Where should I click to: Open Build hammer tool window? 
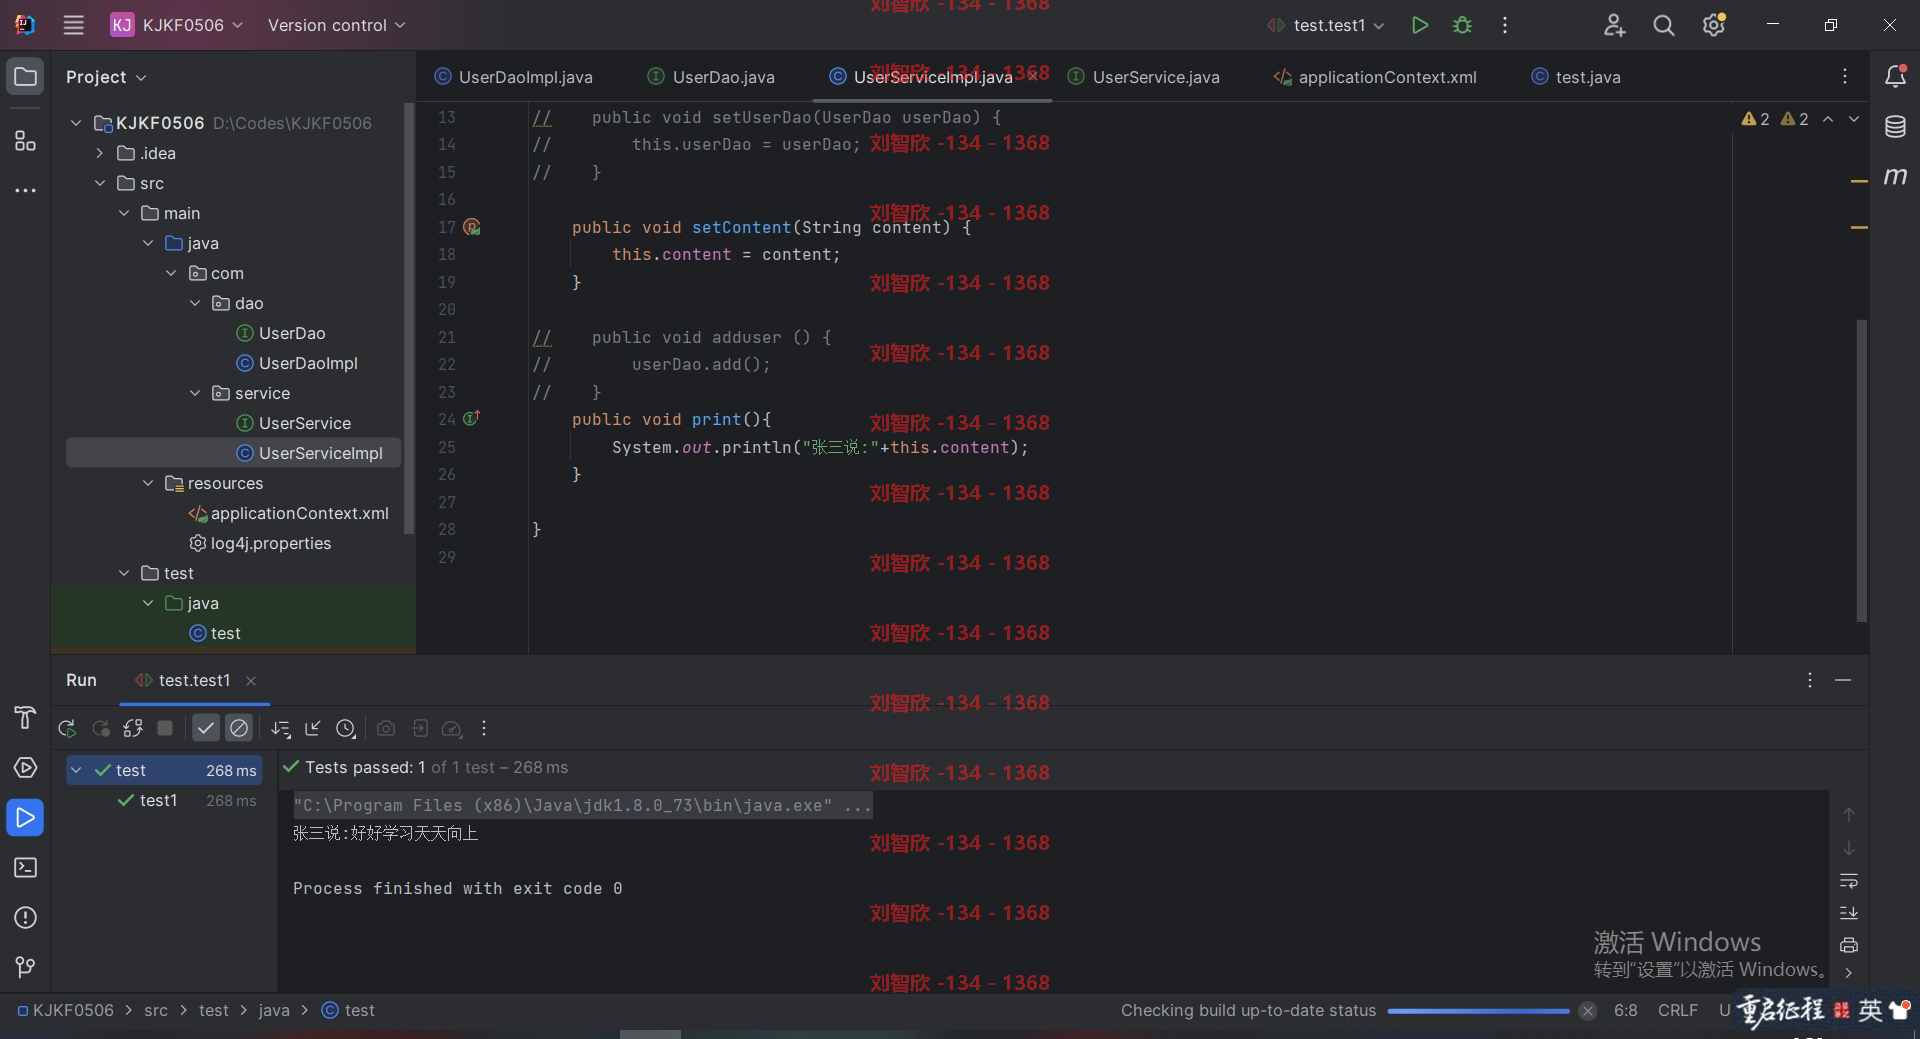click(25, 718)
